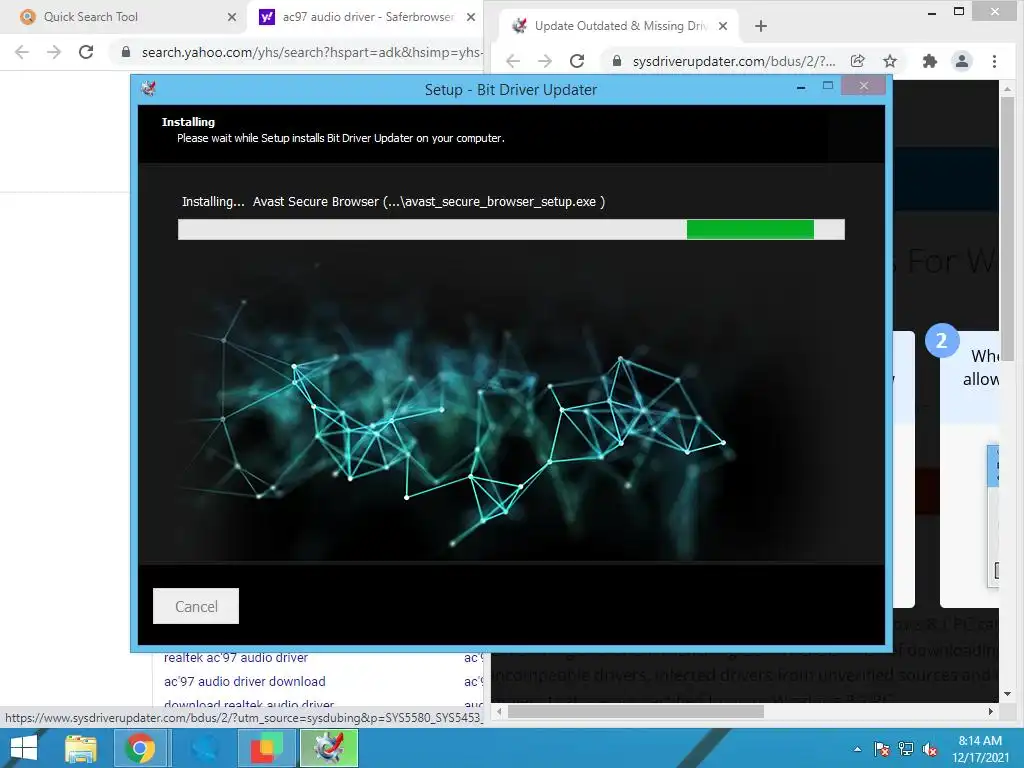The height and width of the screenshot is (768, 1024).
Task: Click the horizontal scrollbar right arrow
Action: click(x=991, y=711)
